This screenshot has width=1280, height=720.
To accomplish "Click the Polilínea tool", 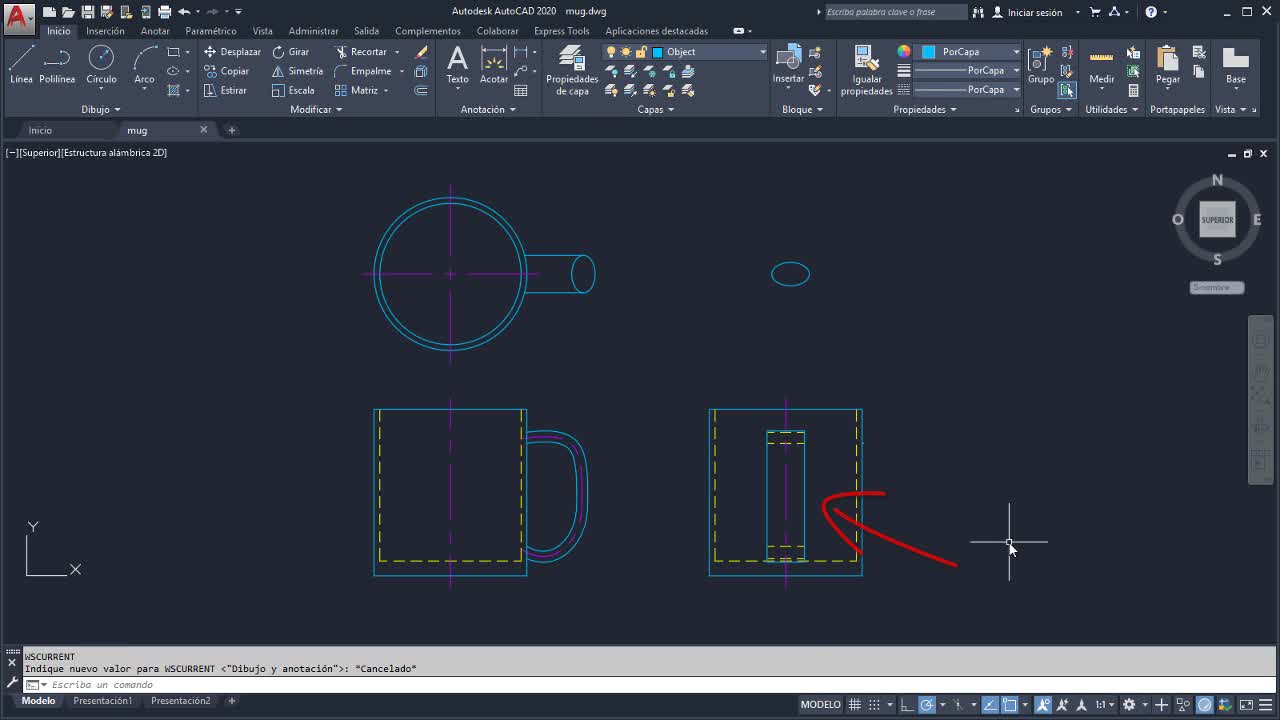I will [57, 63].
